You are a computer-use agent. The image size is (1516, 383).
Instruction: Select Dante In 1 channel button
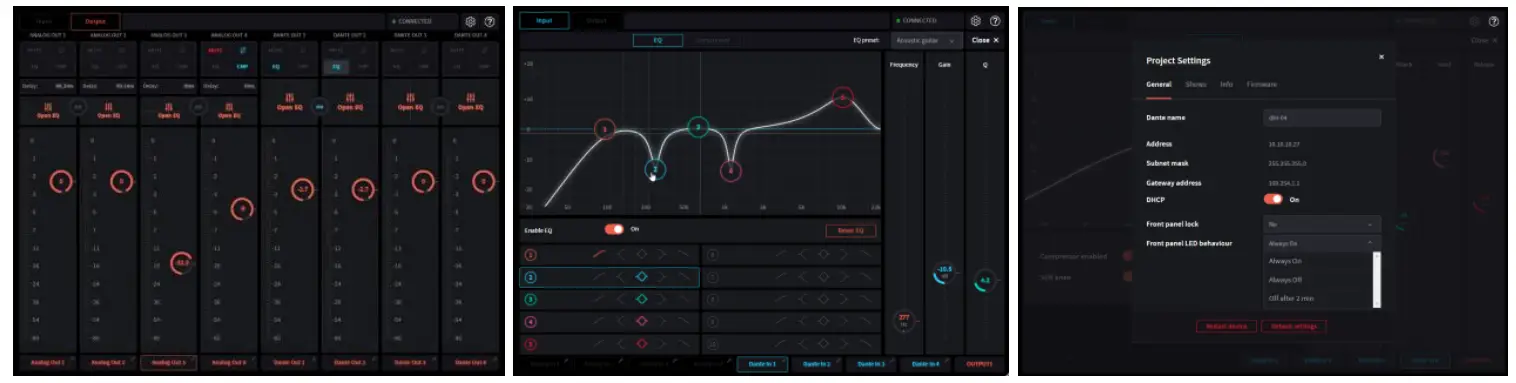click(763, 363)
